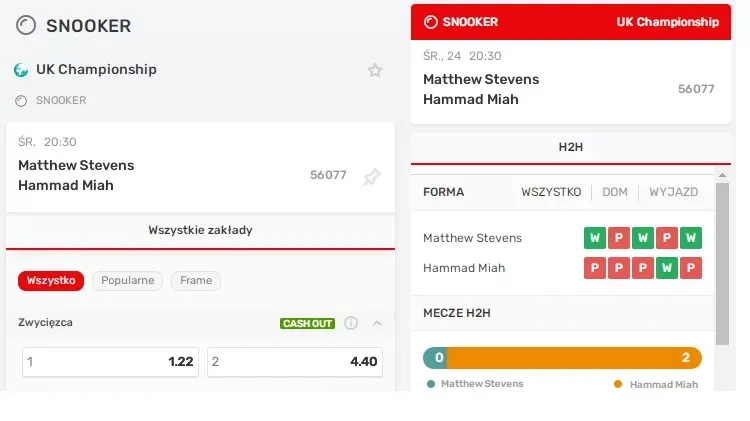
Task: Show Dom form results
Action: pos(615,192)
